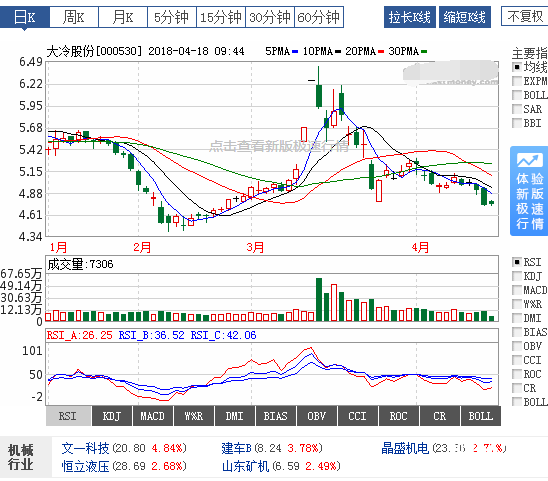The image size is (548, 481).
Task: Click the 缩短K线 button
Action: [465, 17]
